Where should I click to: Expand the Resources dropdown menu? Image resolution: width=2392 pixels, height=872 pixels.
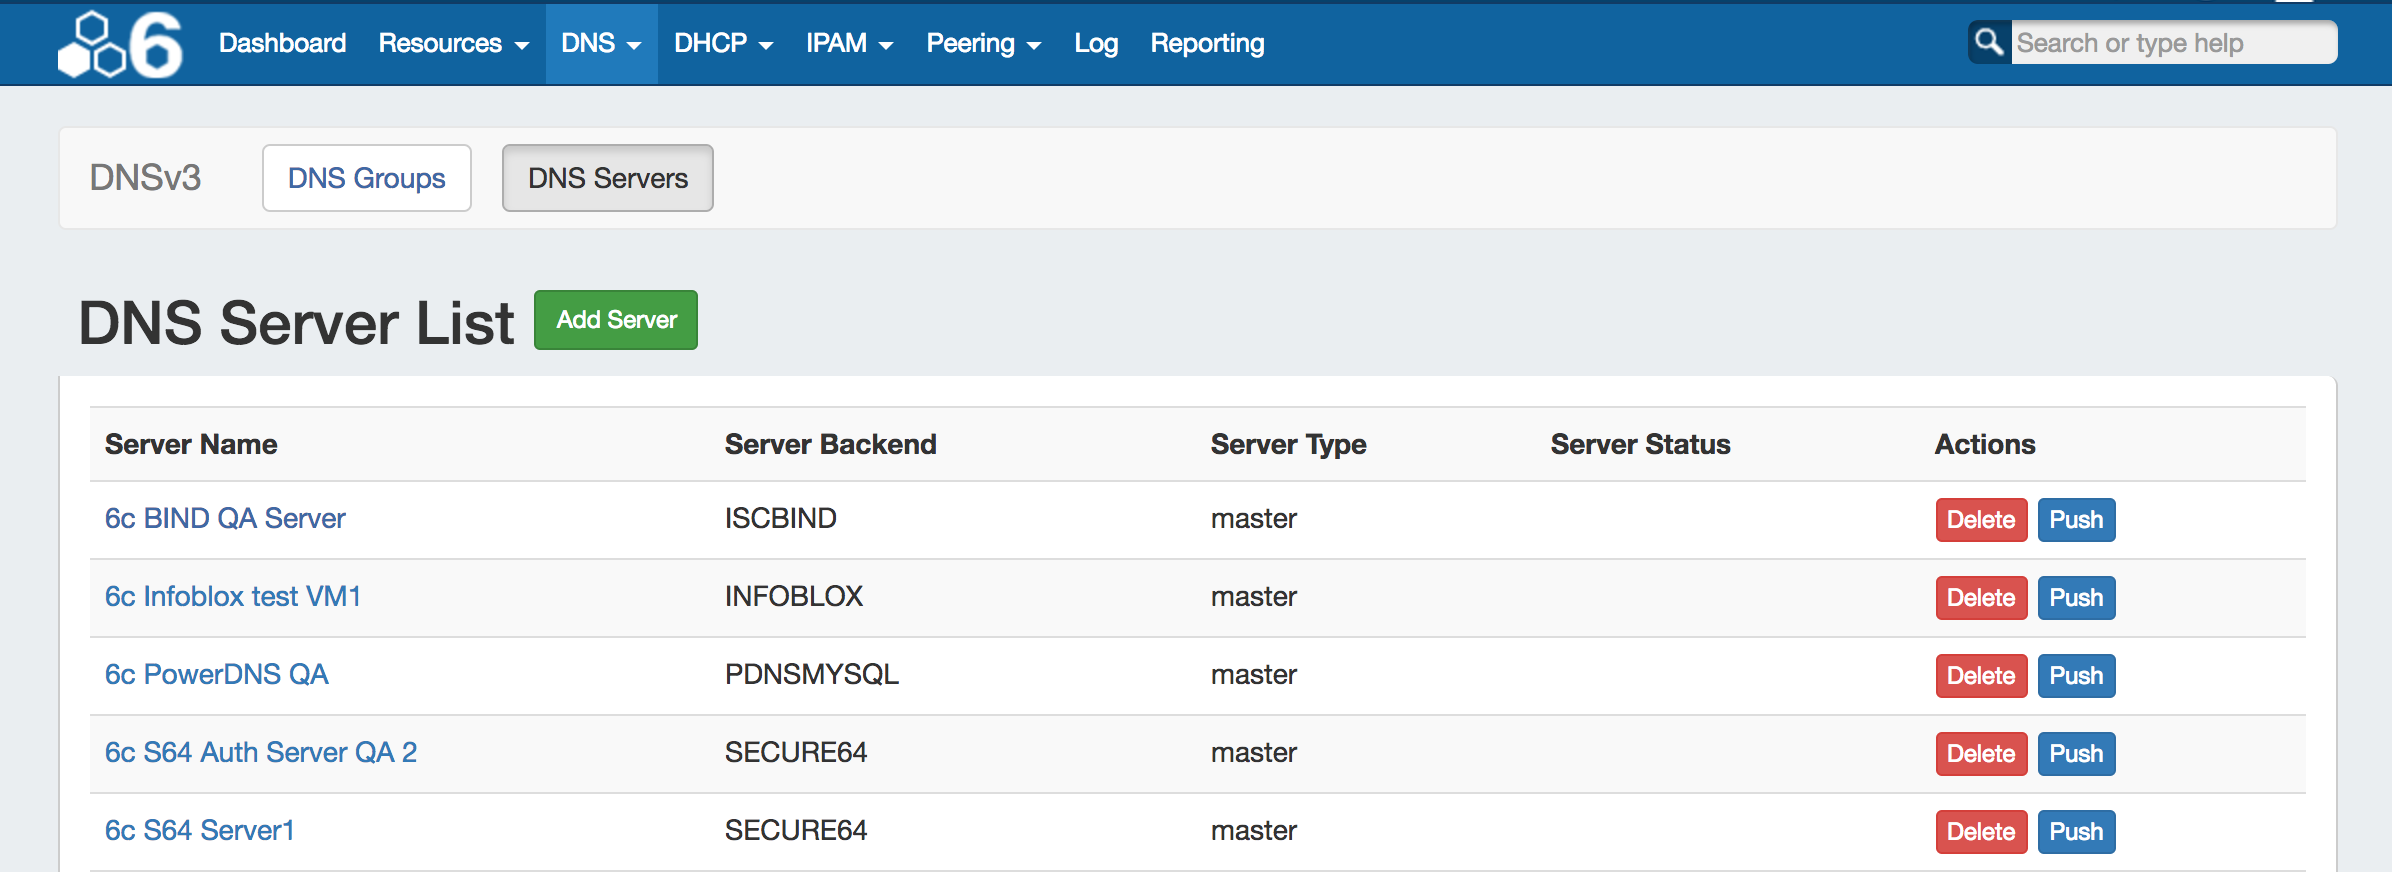(x=453, y=44)
